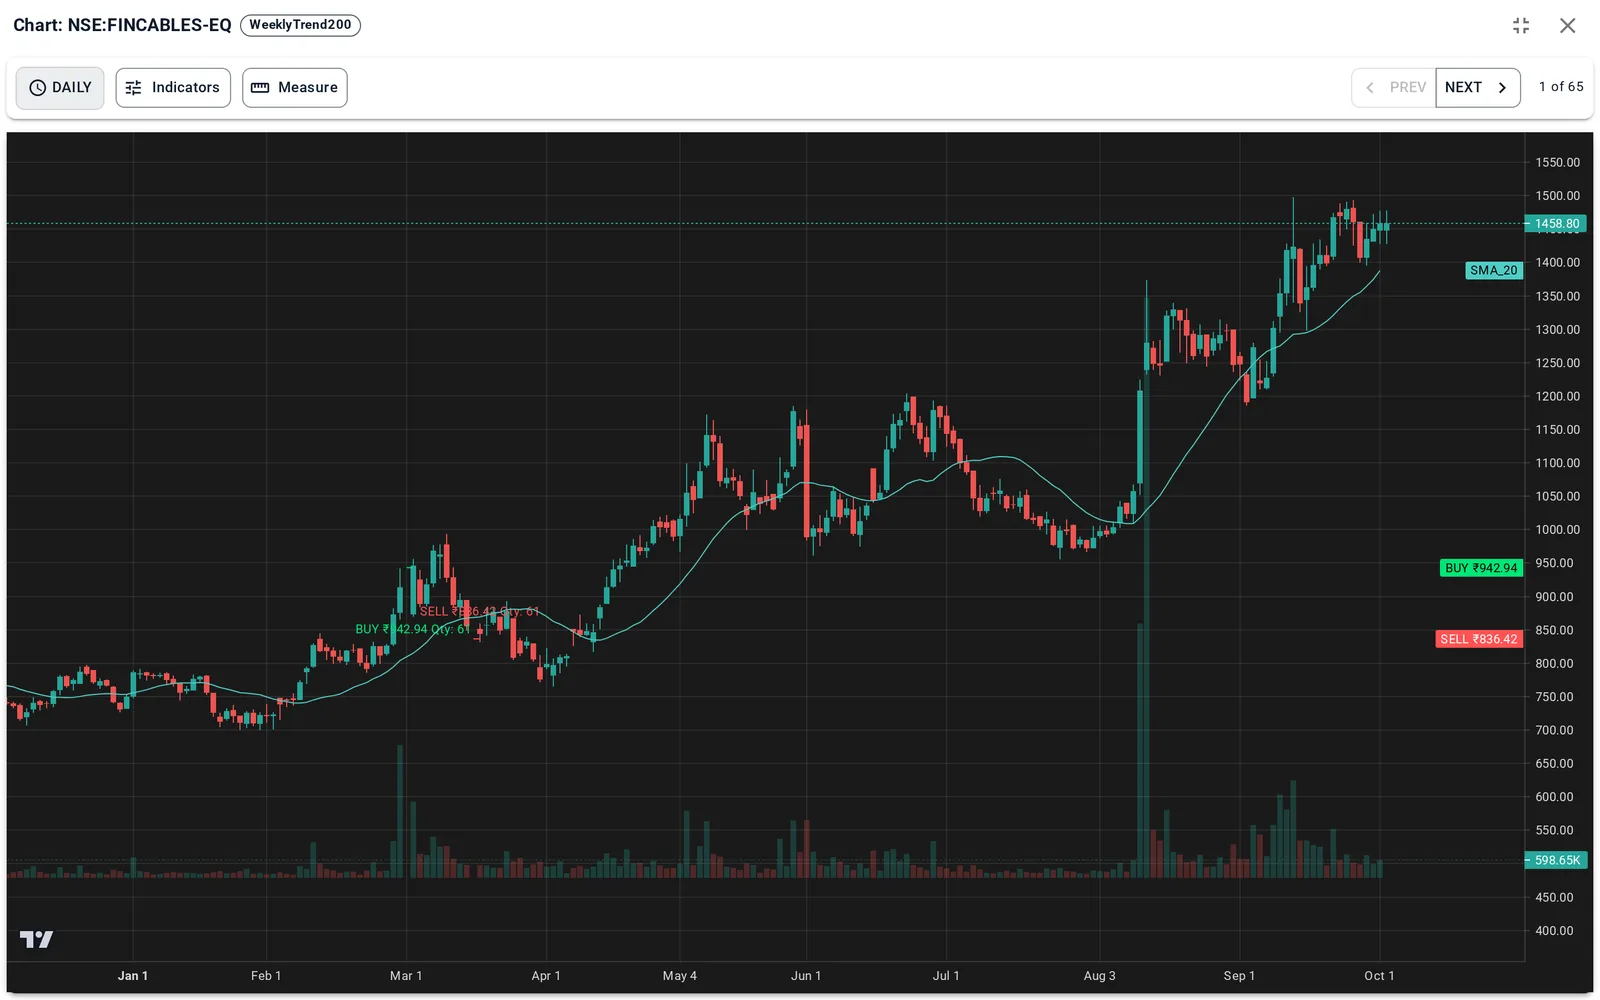Click the Mar 1 date axis label
This screenshot has width=1600, height=1000.
point(406,976)
